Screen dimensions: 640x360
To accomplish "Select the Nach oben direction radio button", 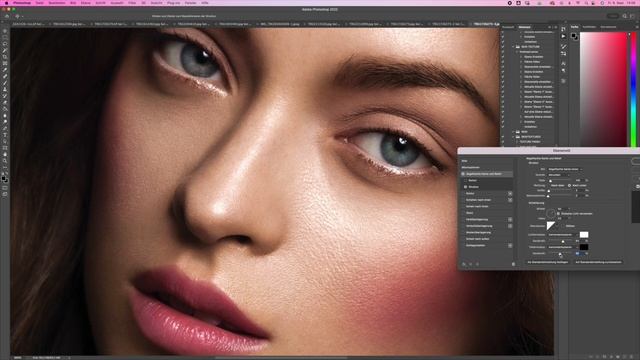I will point(548,185).
